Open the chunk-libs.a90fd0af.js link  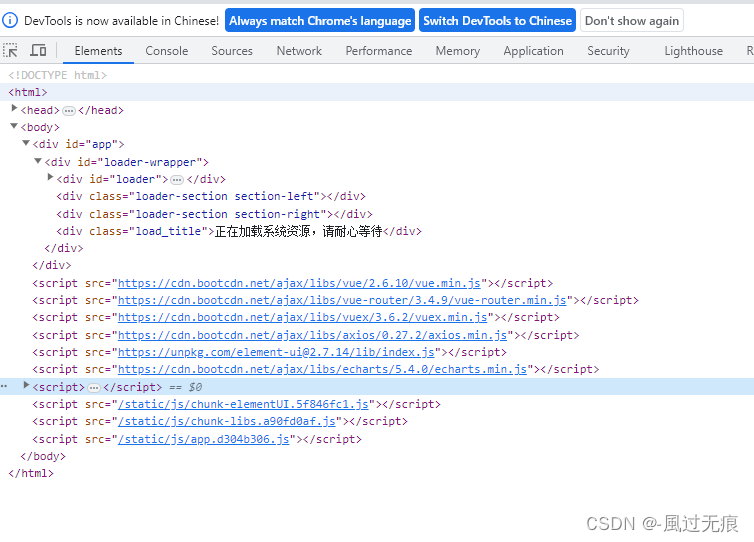[x=226, y=421]
